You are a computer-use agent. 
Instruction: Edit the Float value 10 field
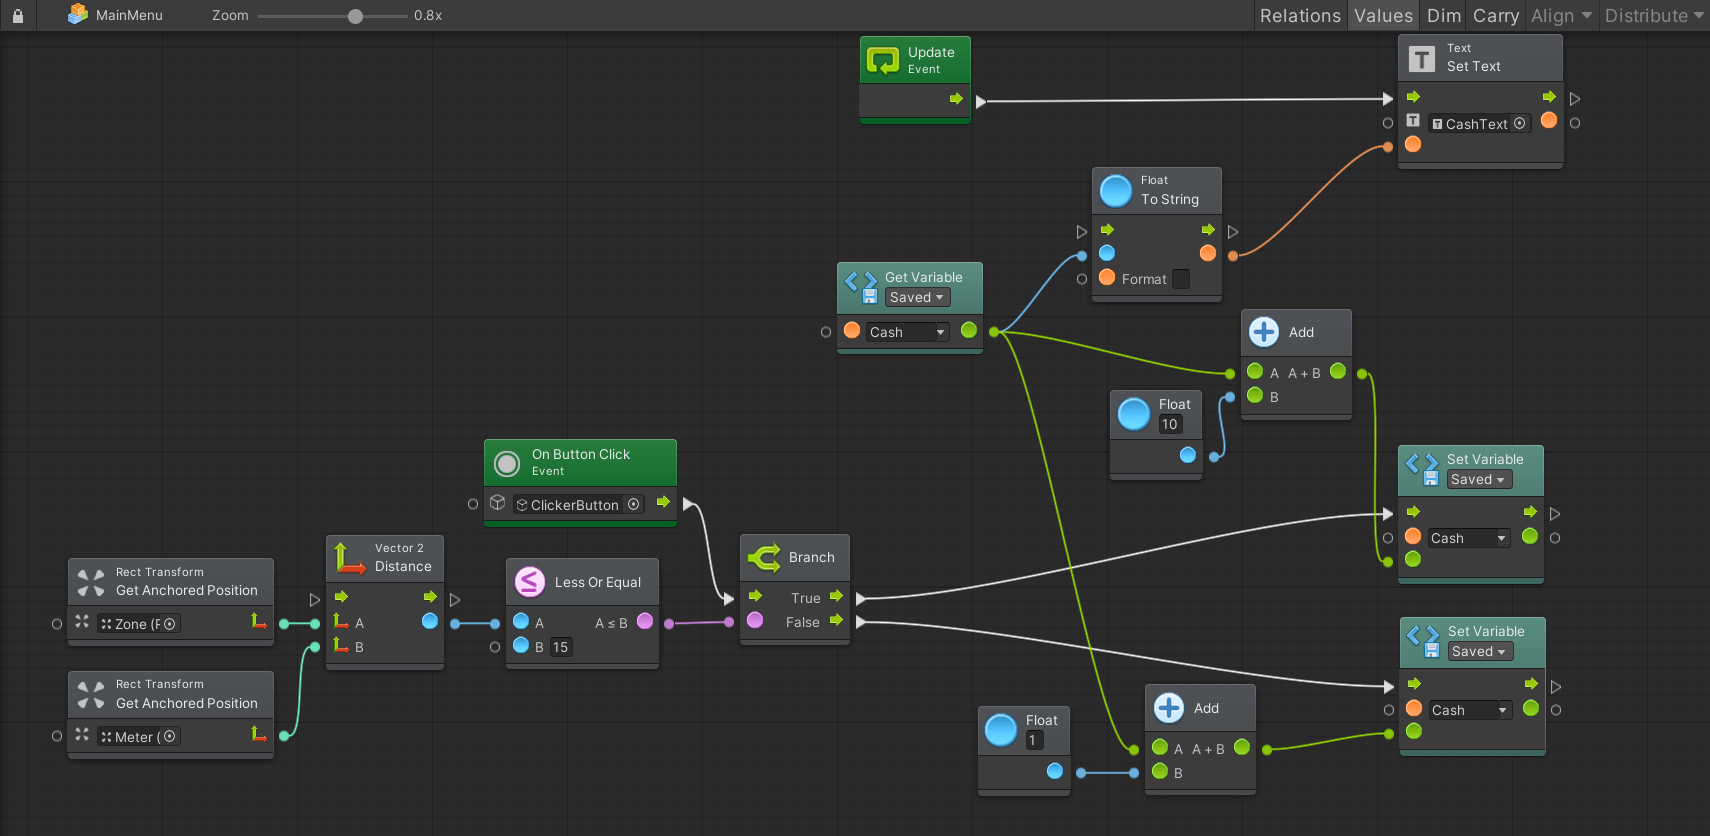1170,424
